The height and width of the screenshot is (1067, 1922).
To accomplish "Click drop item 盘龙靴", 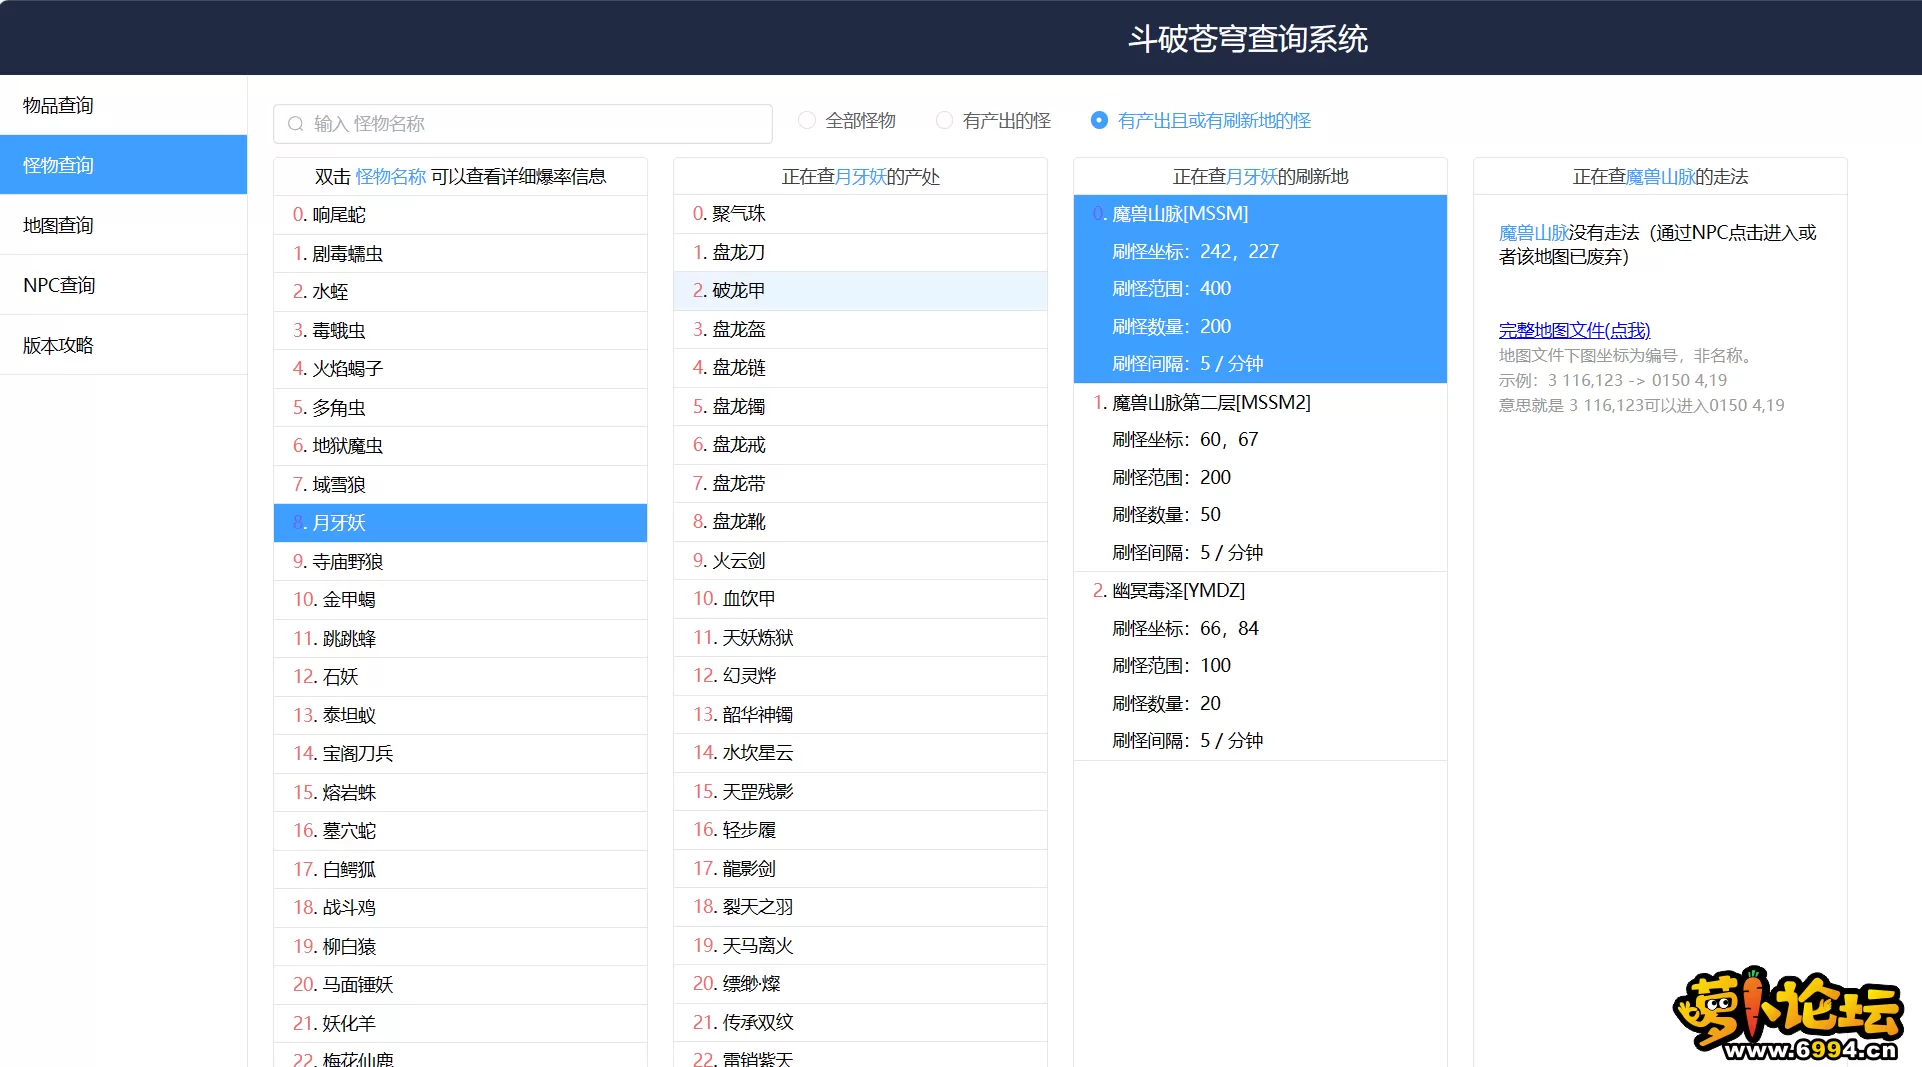I will [860, 522].
